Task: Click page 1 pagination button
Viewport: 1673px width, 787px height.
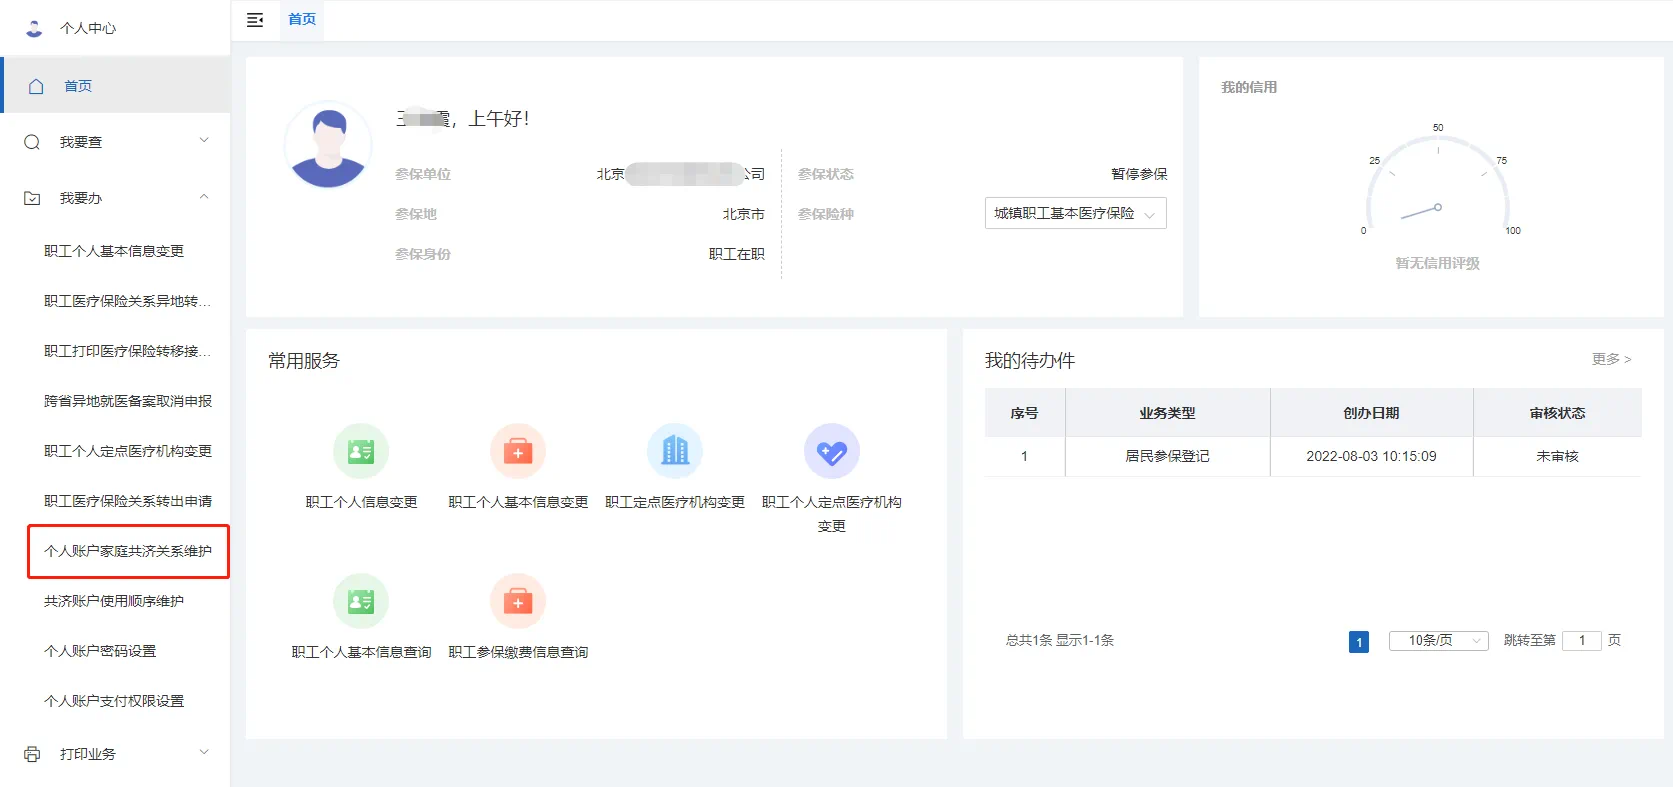Action: click(1358, 642)
